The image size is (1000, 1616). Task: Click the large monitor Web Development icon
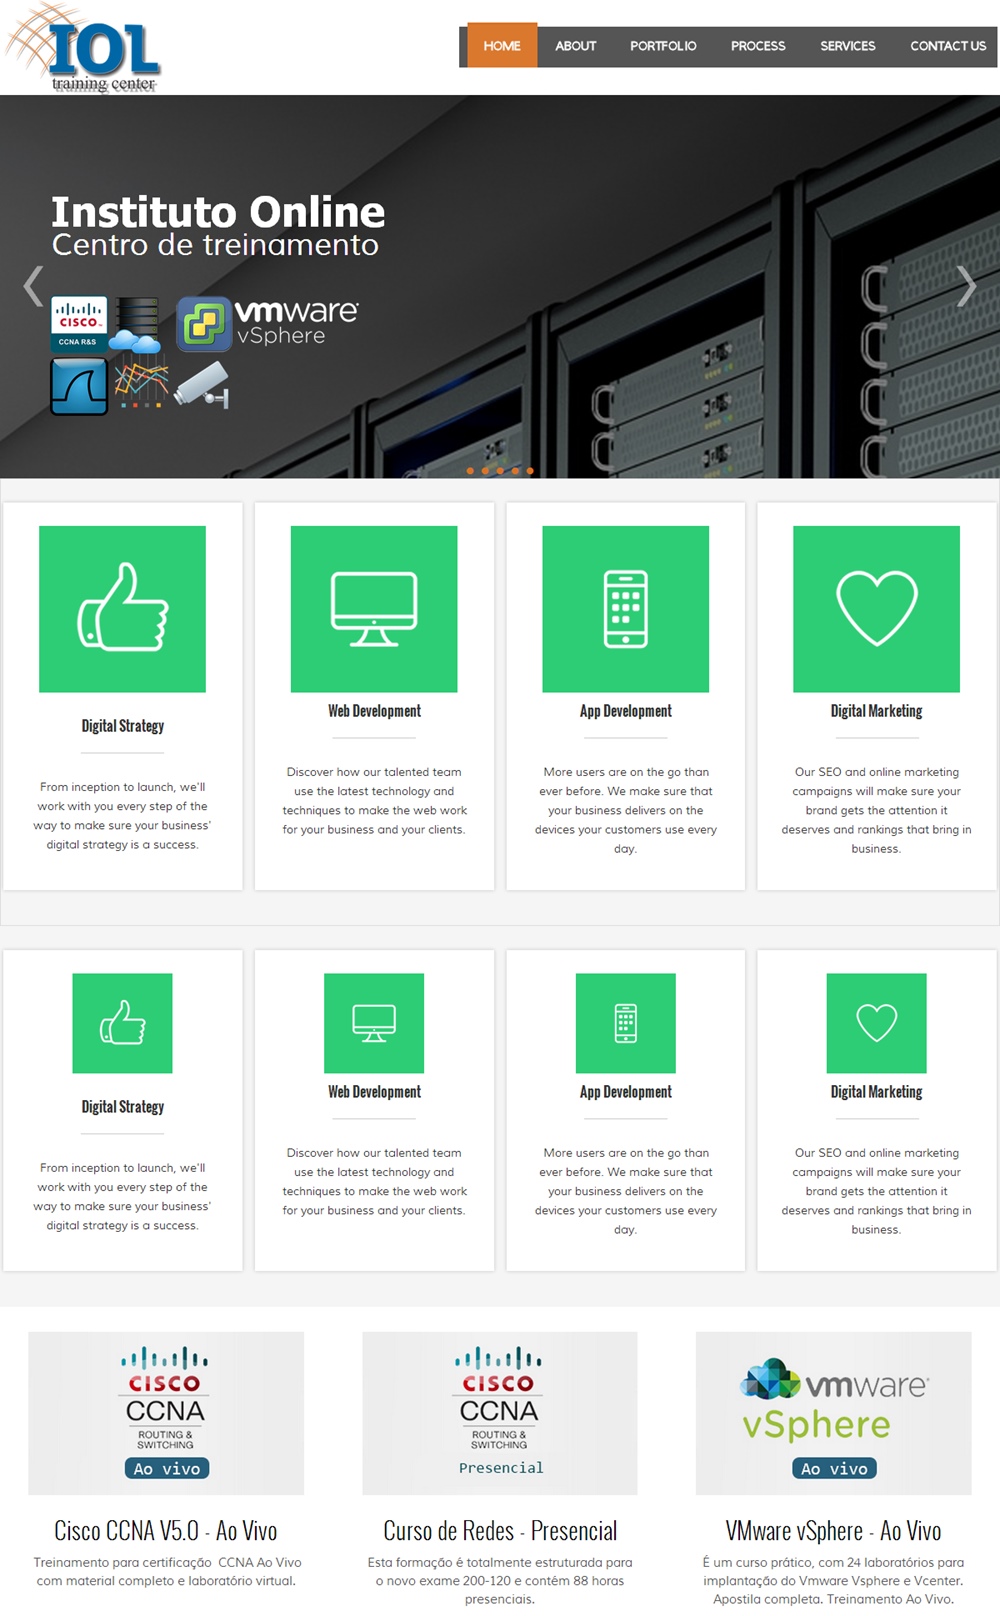[374, 609]
